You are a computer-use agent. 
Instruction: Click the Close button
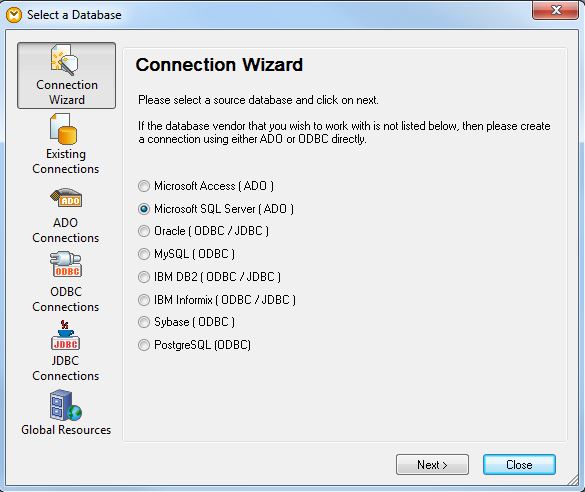click(x=519, y=465)
